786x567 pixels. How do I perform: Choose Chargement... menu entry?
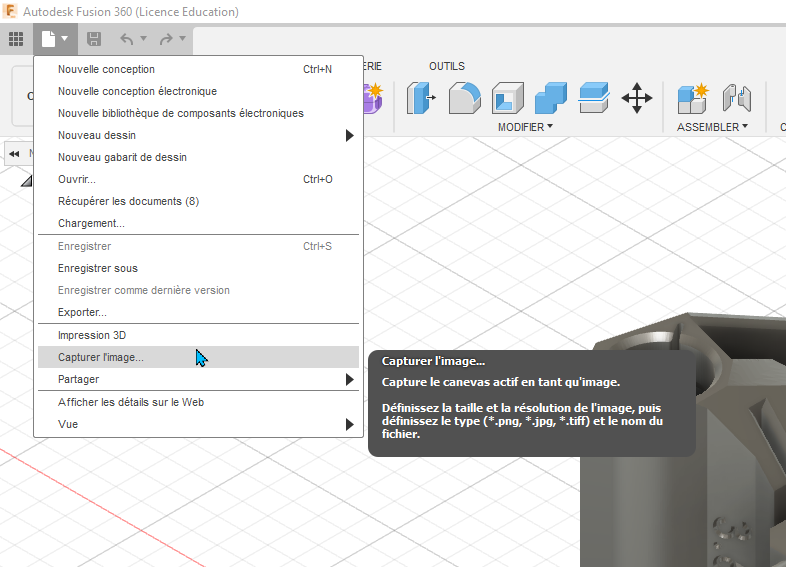click(199, 224)
